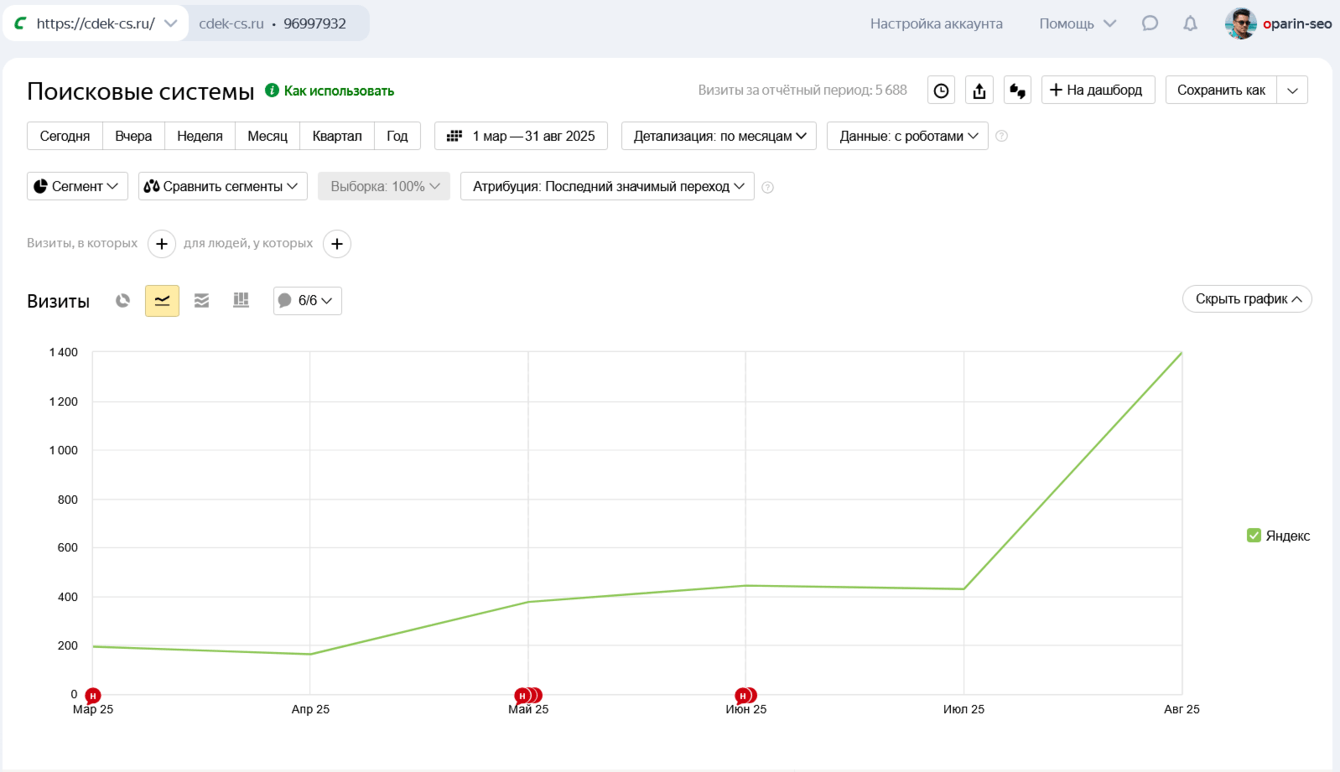The height and width of the screenshot is (772, 1340).
Task: Select the stacked area chart icon
Action: pyautogui.click(x=202, y=300)
